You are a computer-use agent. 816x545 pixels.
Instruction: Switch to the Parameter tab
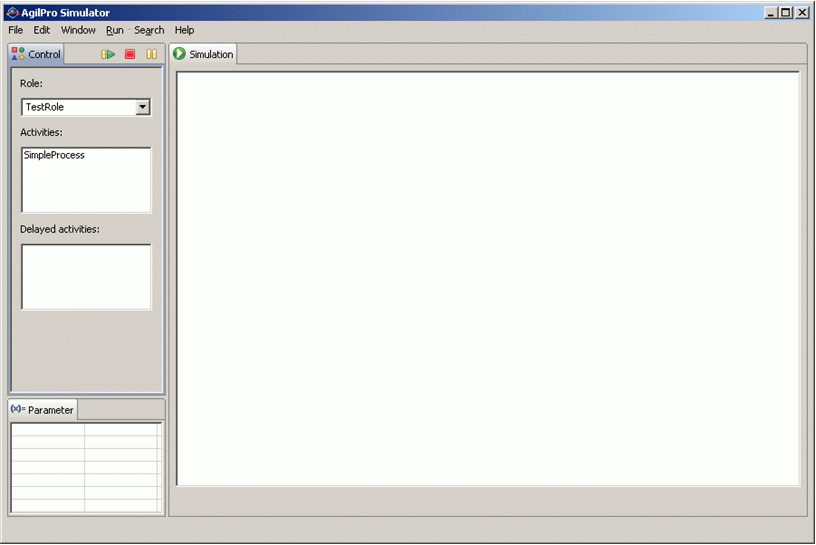point(43,410)
